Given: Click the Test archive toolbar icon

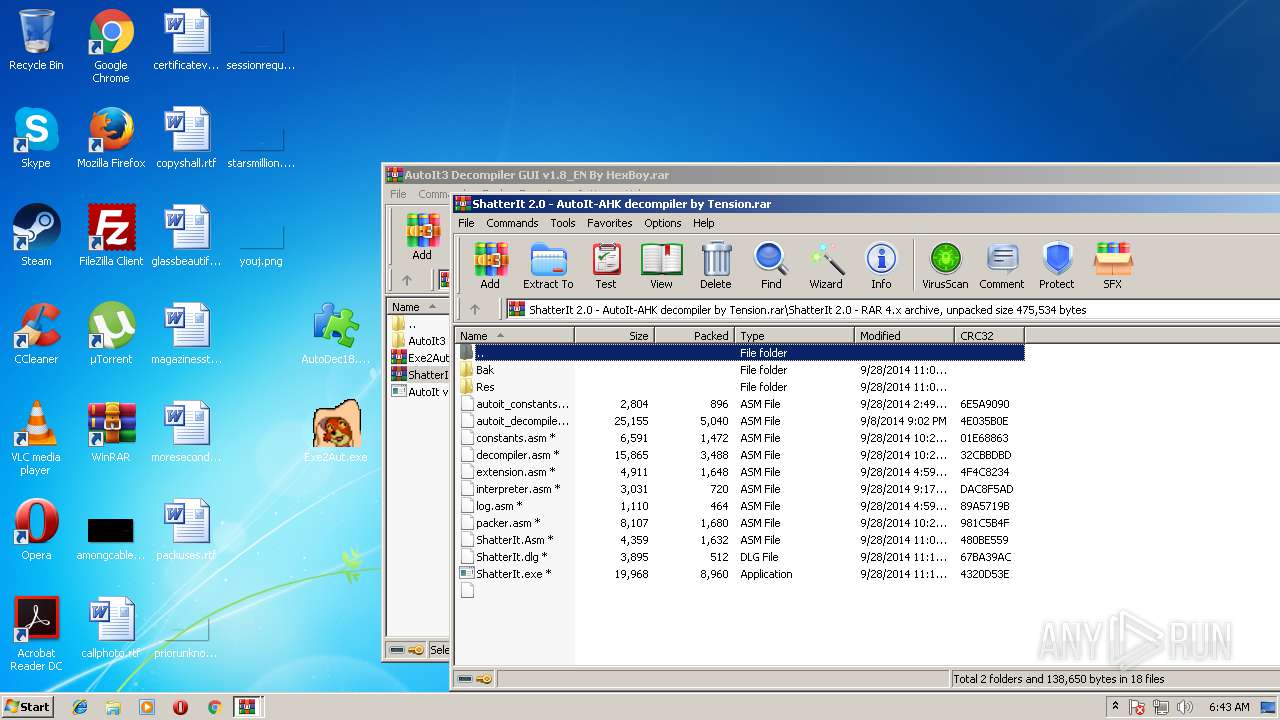Looking at the screenshot, I should (606, 266).
